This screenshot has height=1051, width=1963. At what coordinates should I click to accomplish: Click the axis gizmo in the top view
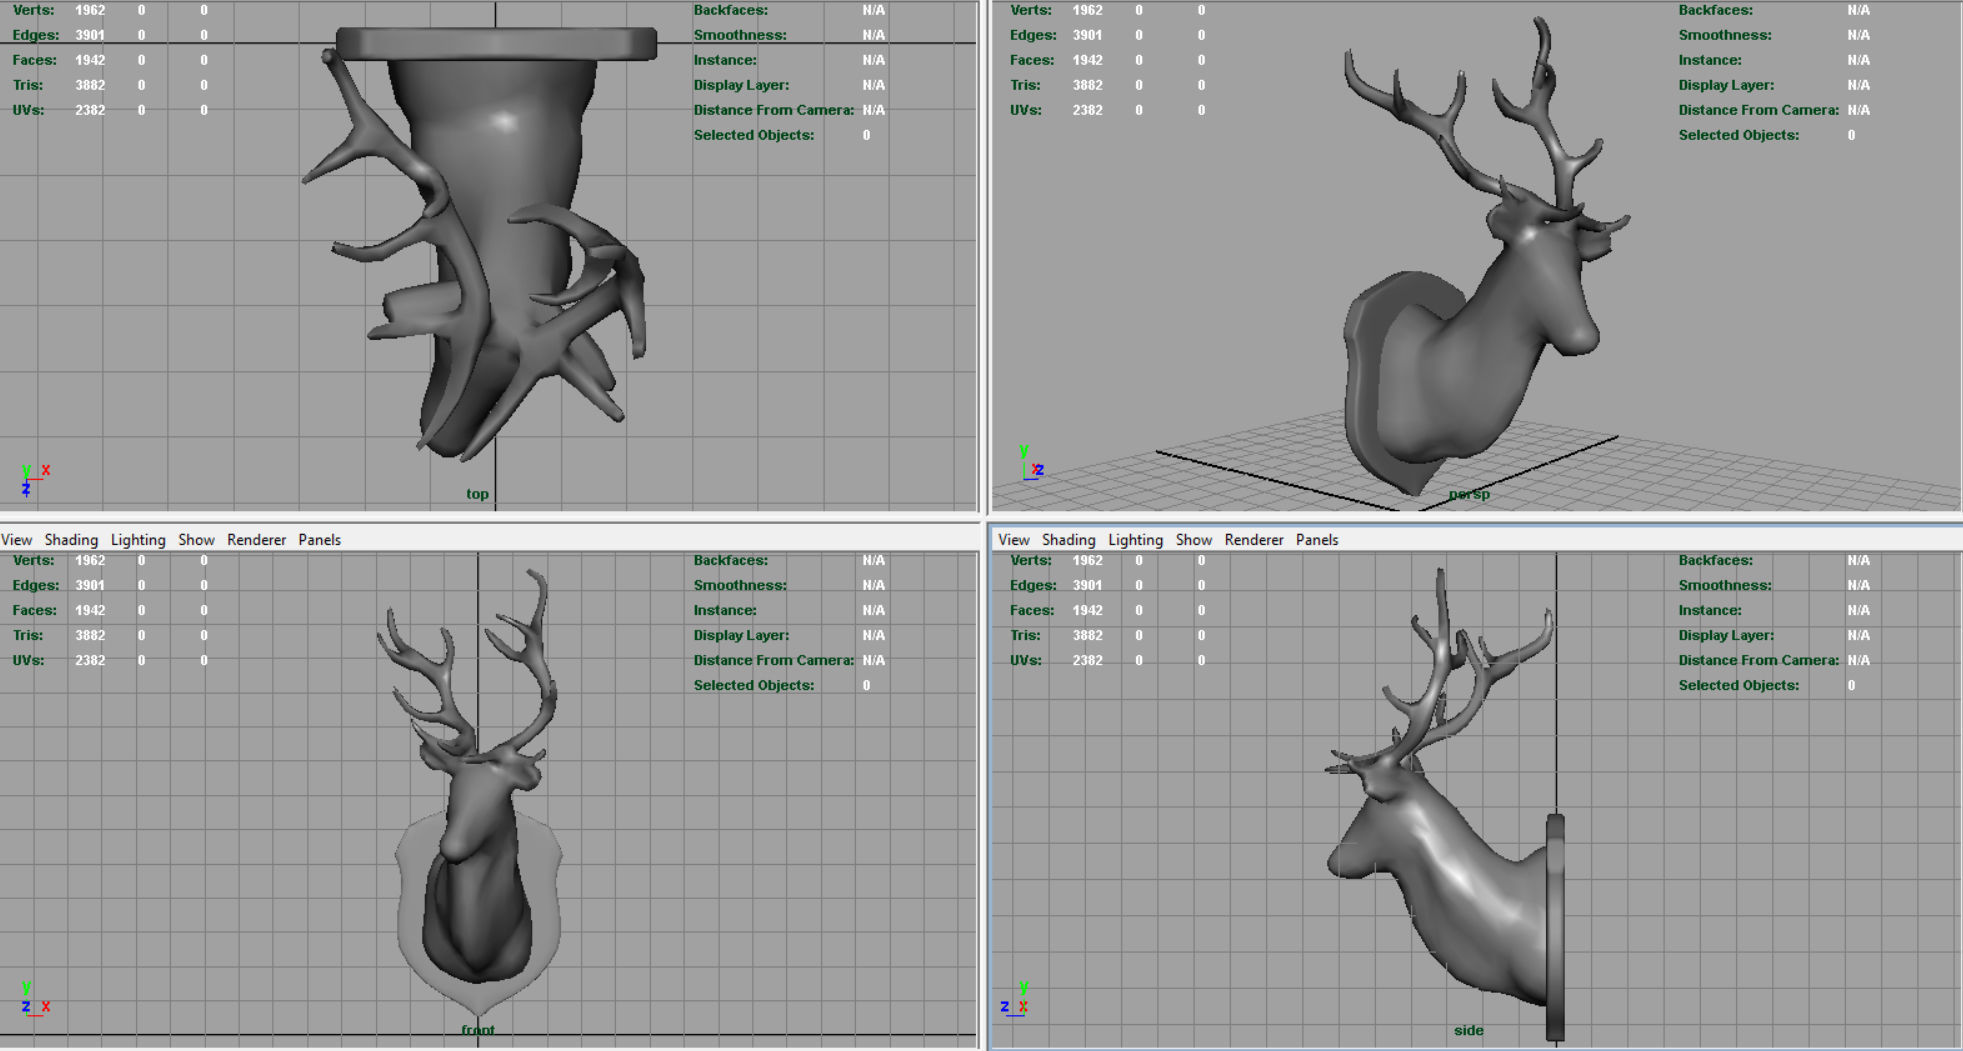click(x=34, y=480)
